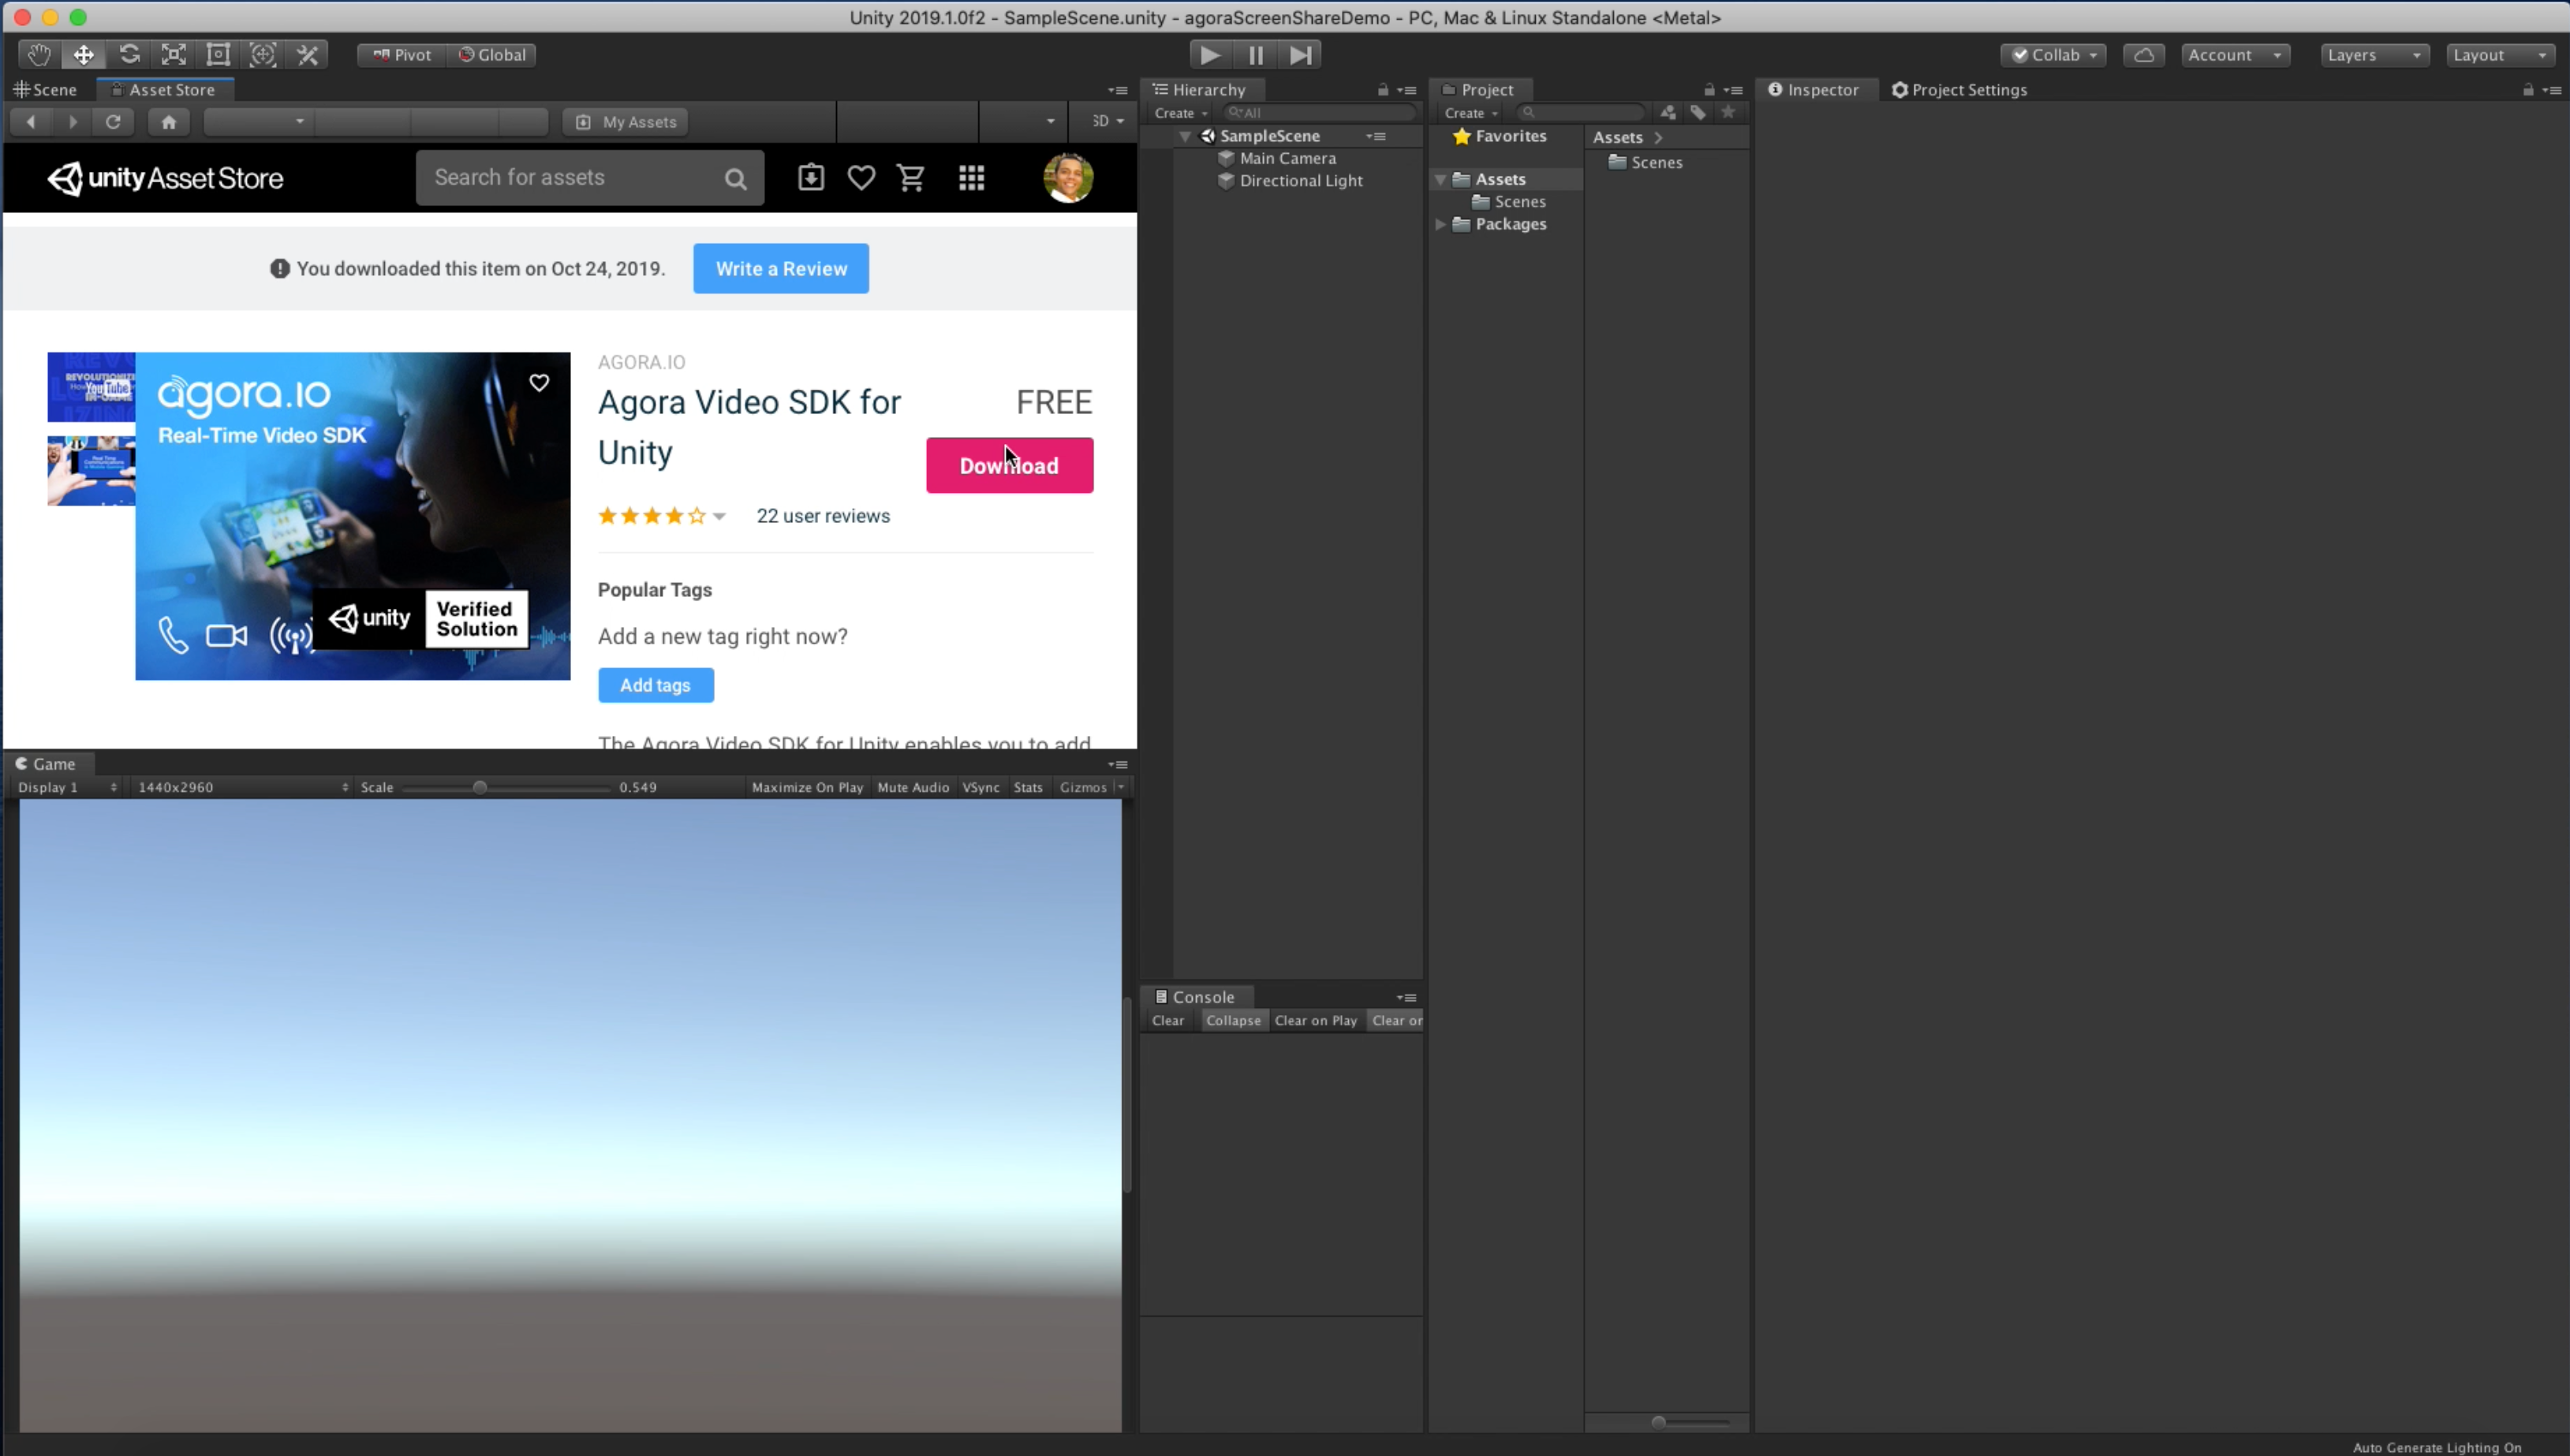Toggle Console Collapse option
This screenshot has height=1456, width=2570.
click(1233, 1020)
